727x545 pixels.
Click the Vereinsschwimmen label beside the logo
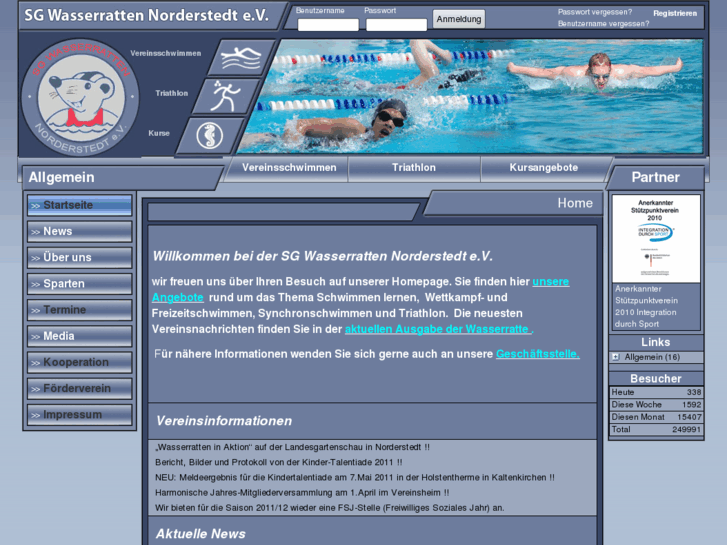(x=166, y=53)
